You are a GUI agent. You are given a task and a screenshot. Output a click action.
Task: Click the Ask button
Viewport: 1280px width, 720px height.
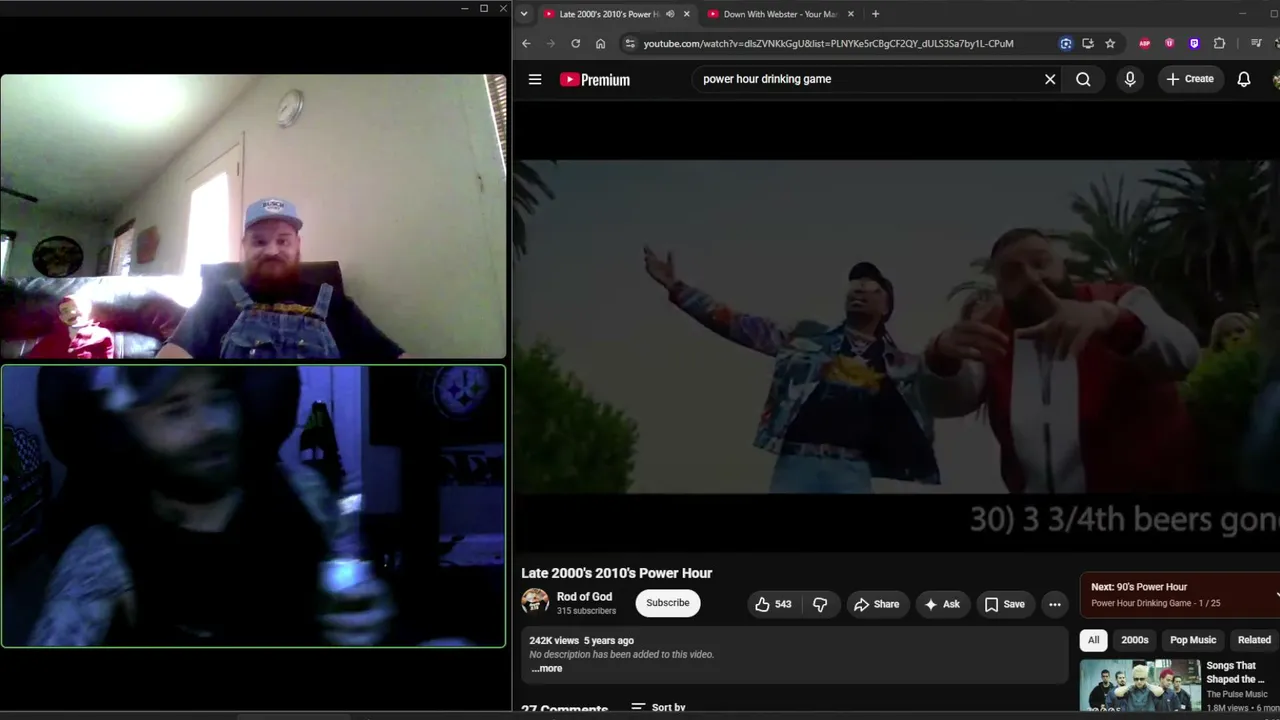point(942,604)
